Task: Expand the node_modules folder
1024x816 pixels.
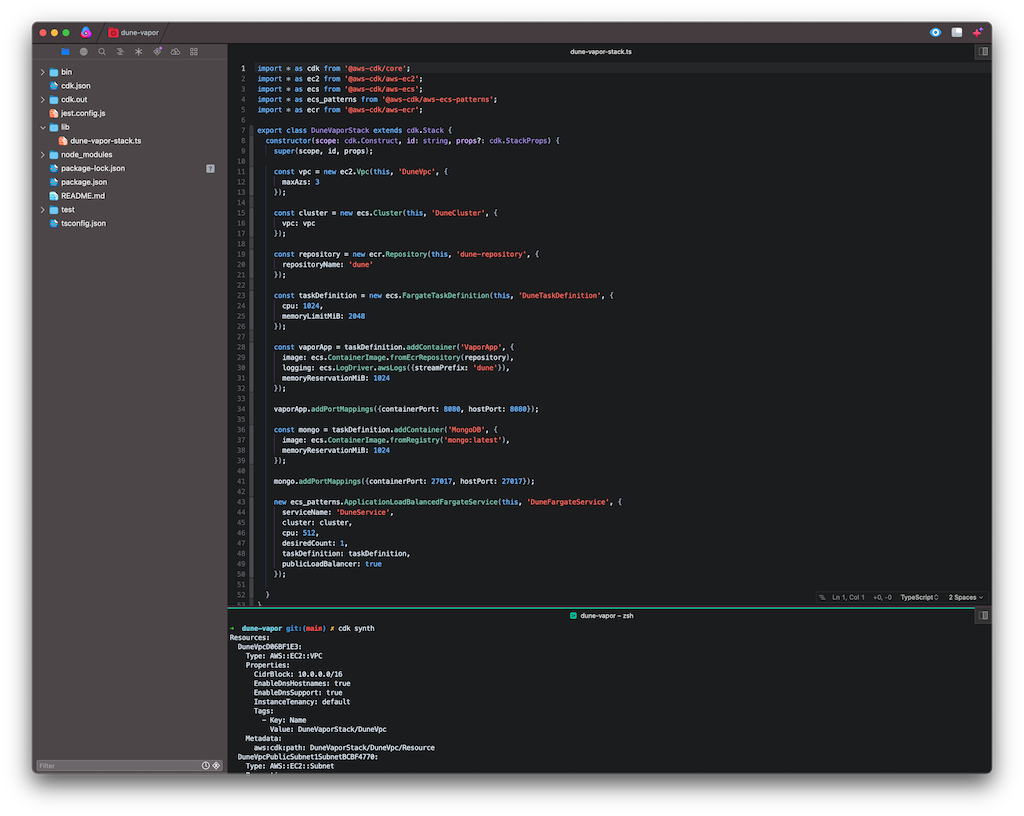Action: [x=42, y=155]
